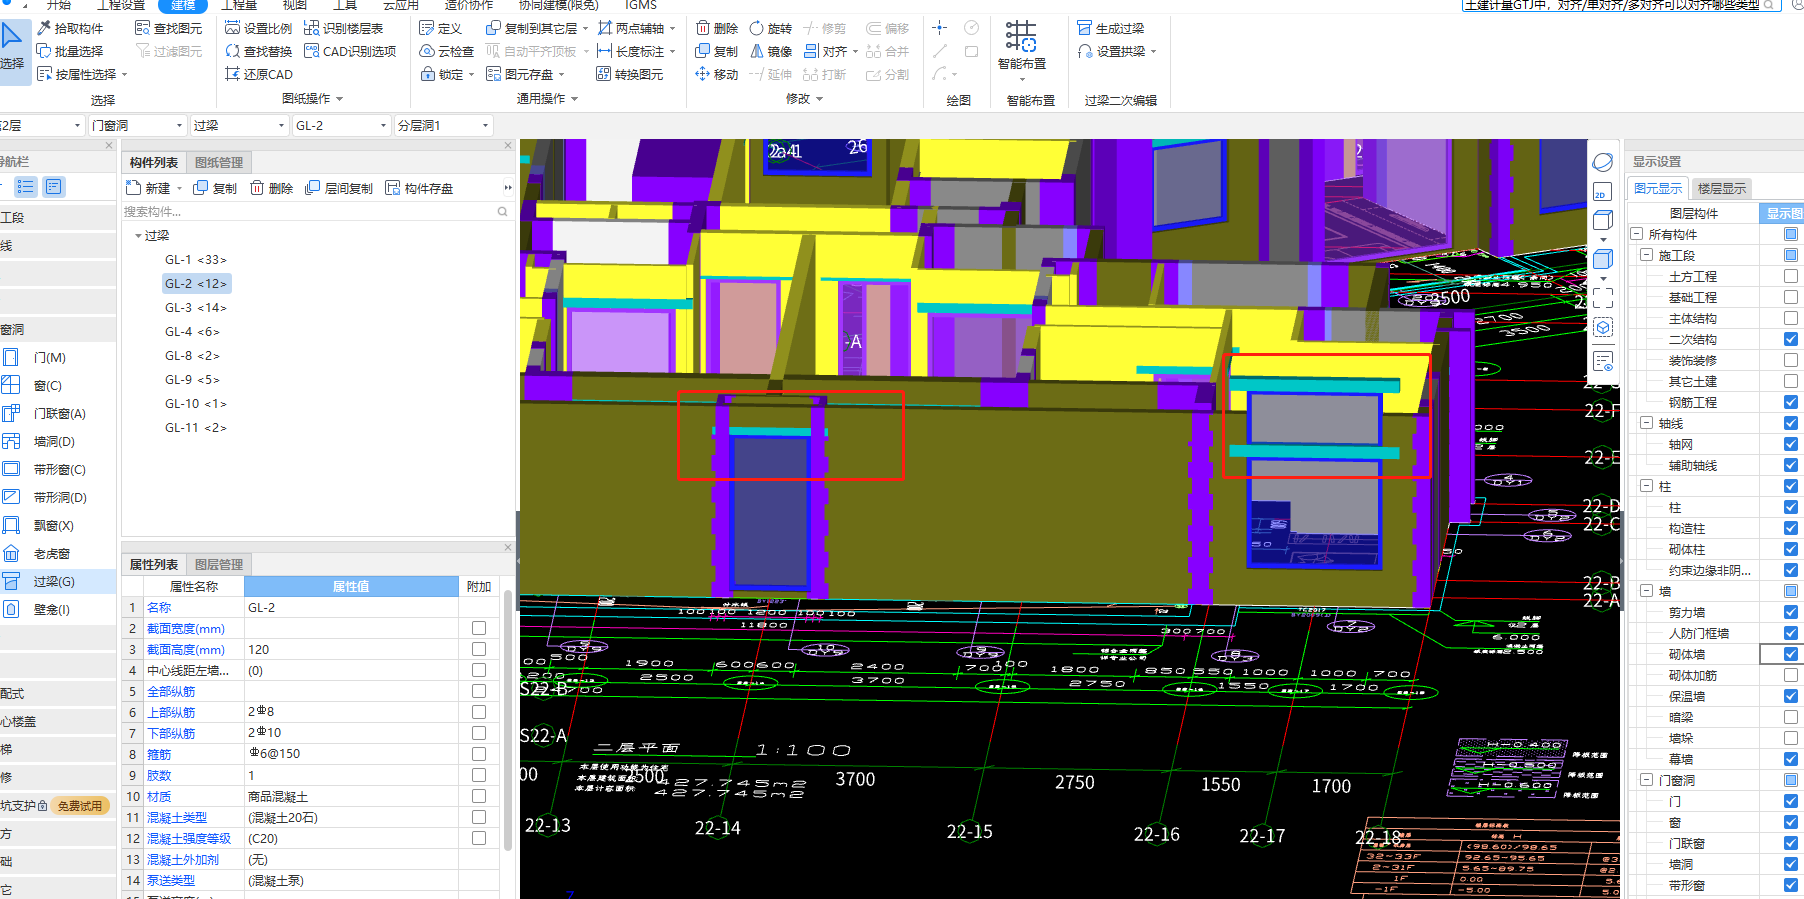
Task: Check the 截面高度 attach checkbox
Action: 479,649
